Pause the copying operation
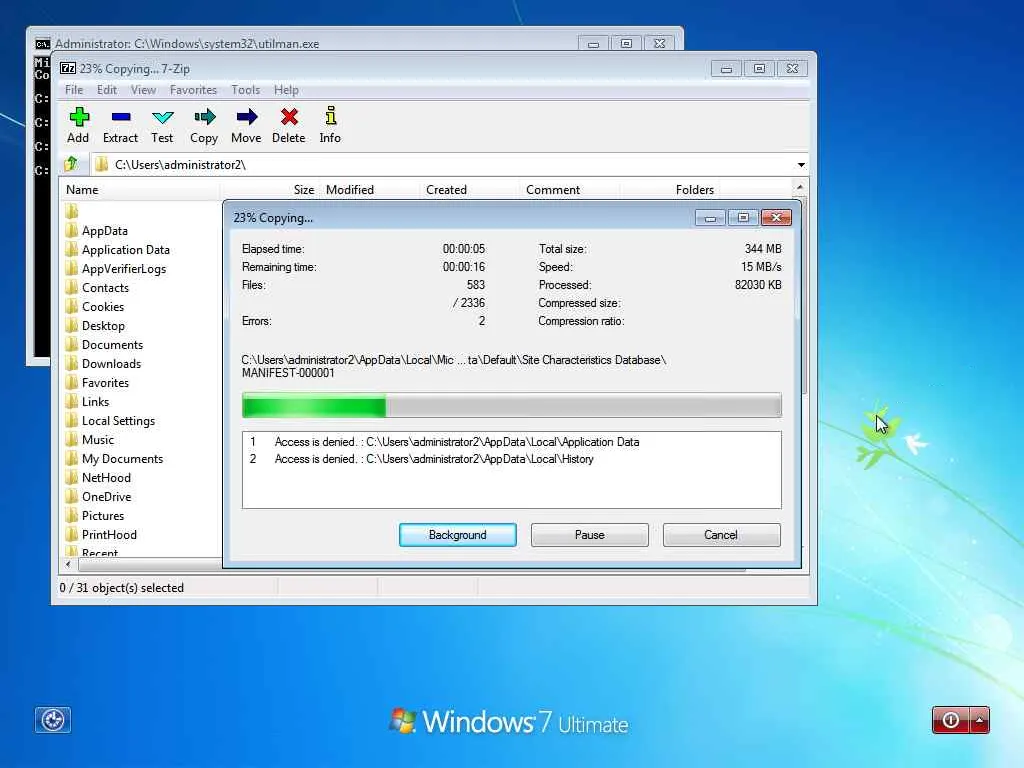Image resolution: width=1024 pixels, height=768 pixels. (x=590, y=535)
